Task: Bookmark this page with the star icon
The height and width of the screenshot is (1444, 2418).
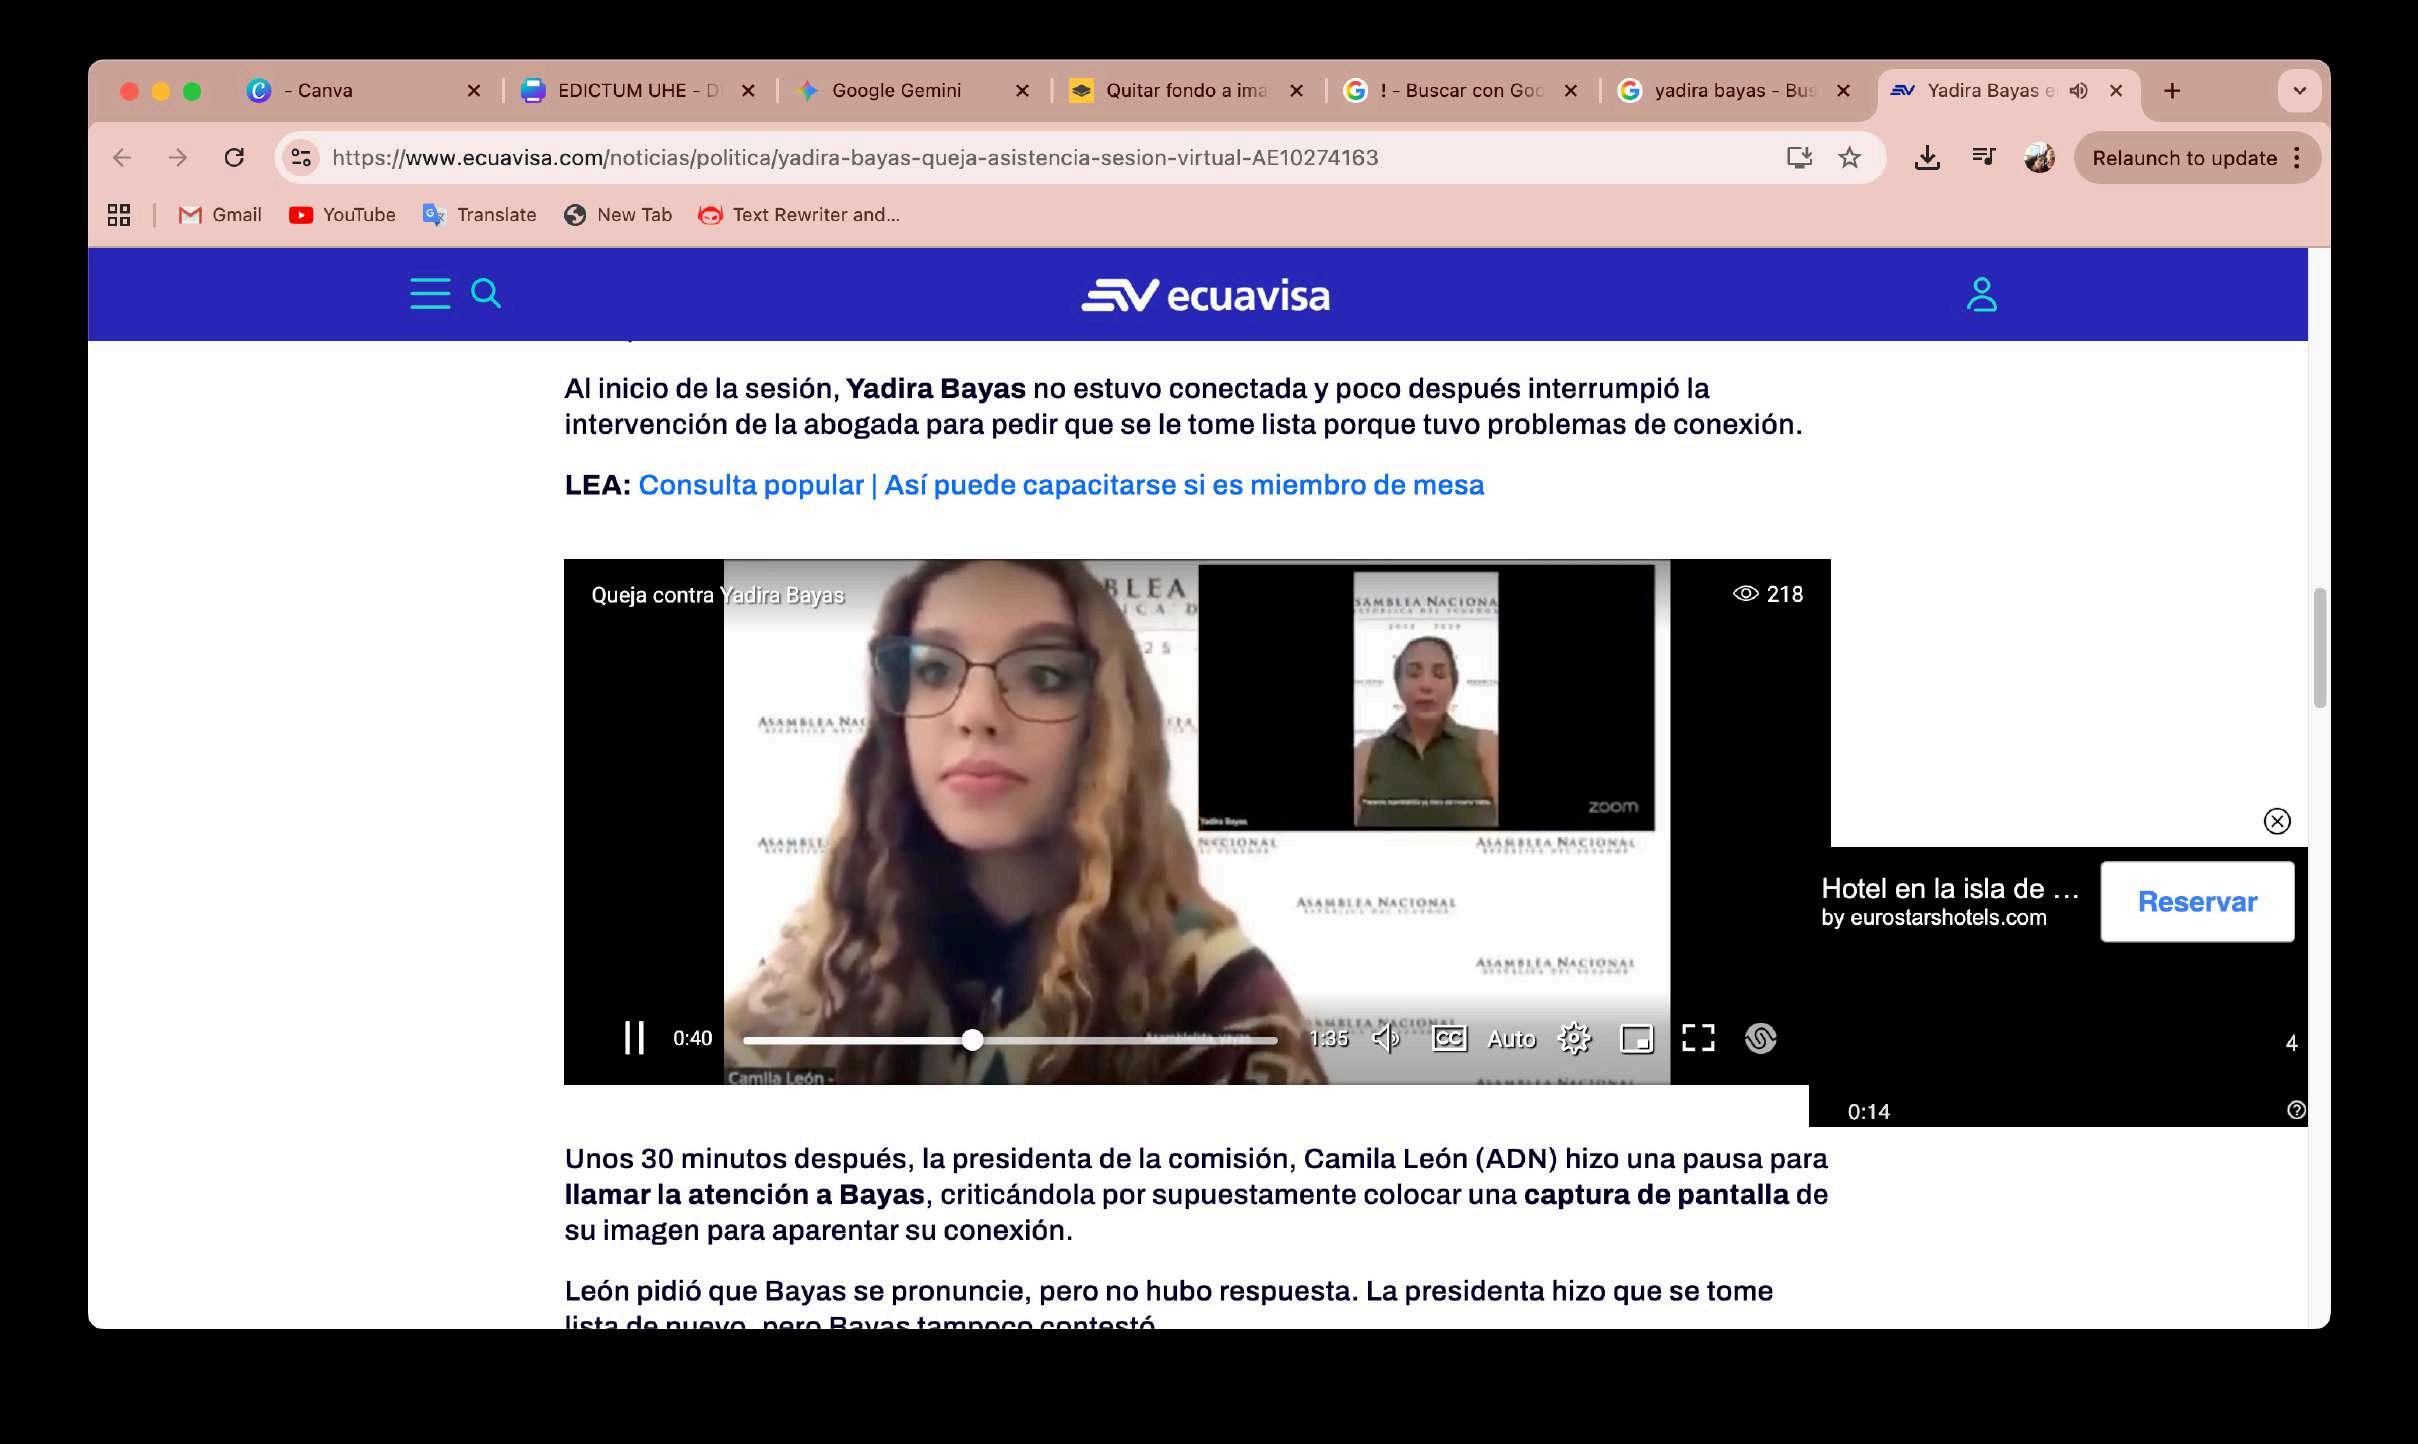Action: pyautogui.click(x=1849, y=158)
